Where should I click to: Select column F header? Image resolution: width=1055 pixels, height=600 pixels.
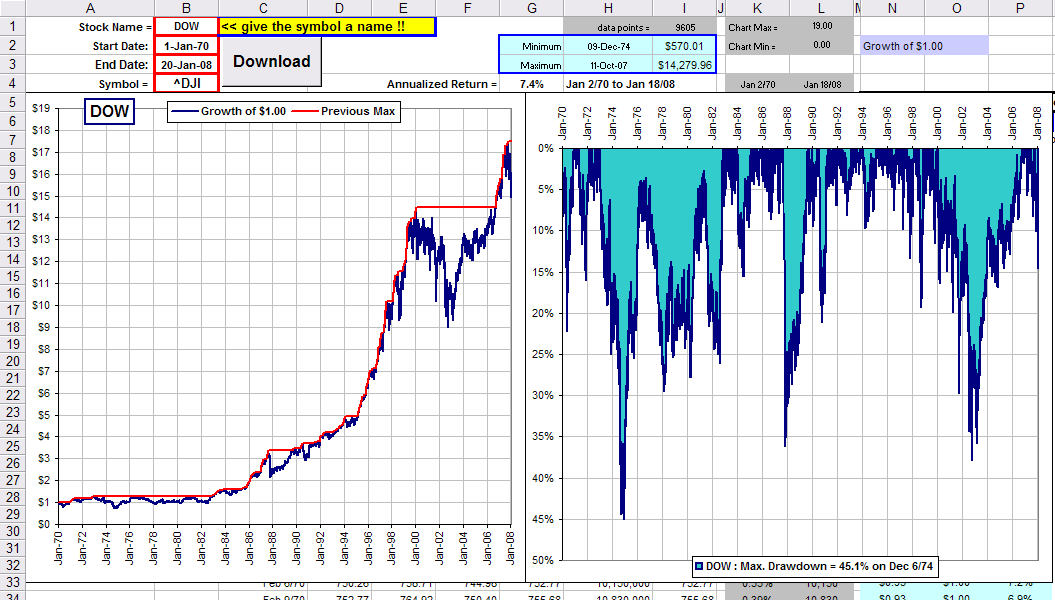467,8
